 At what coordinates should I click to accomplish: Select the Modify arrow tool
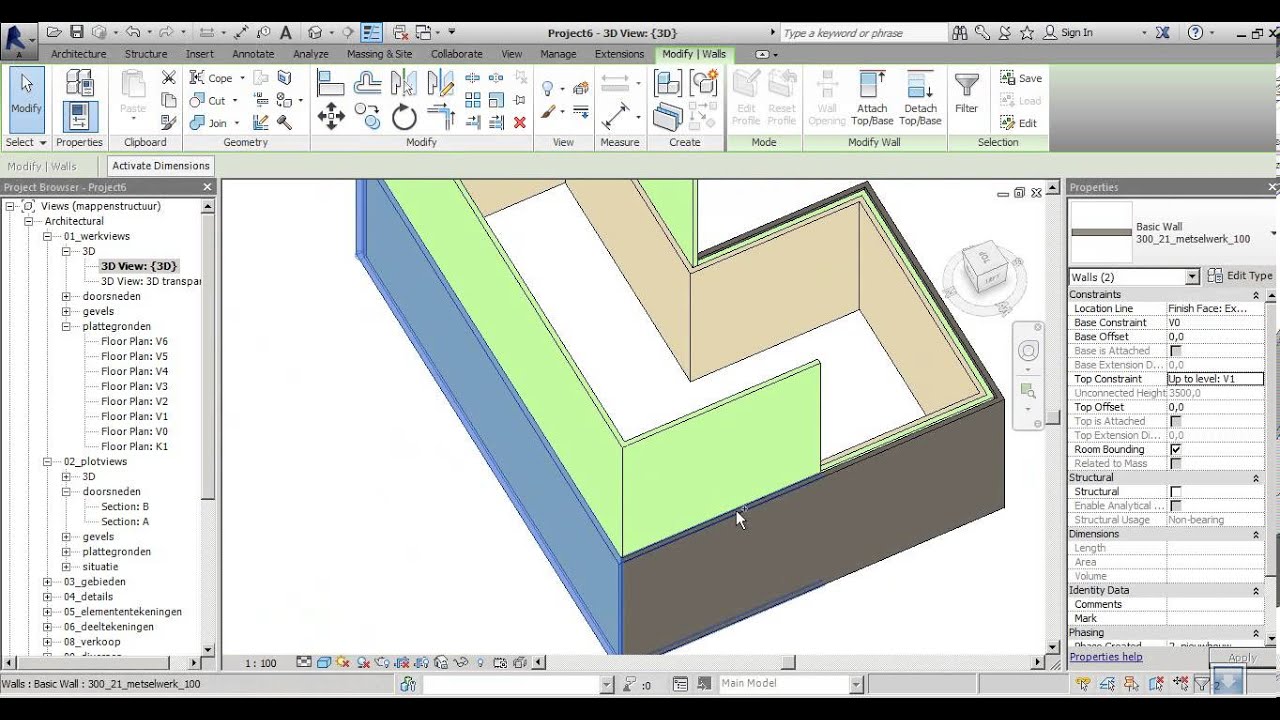[x=27, y=98]
